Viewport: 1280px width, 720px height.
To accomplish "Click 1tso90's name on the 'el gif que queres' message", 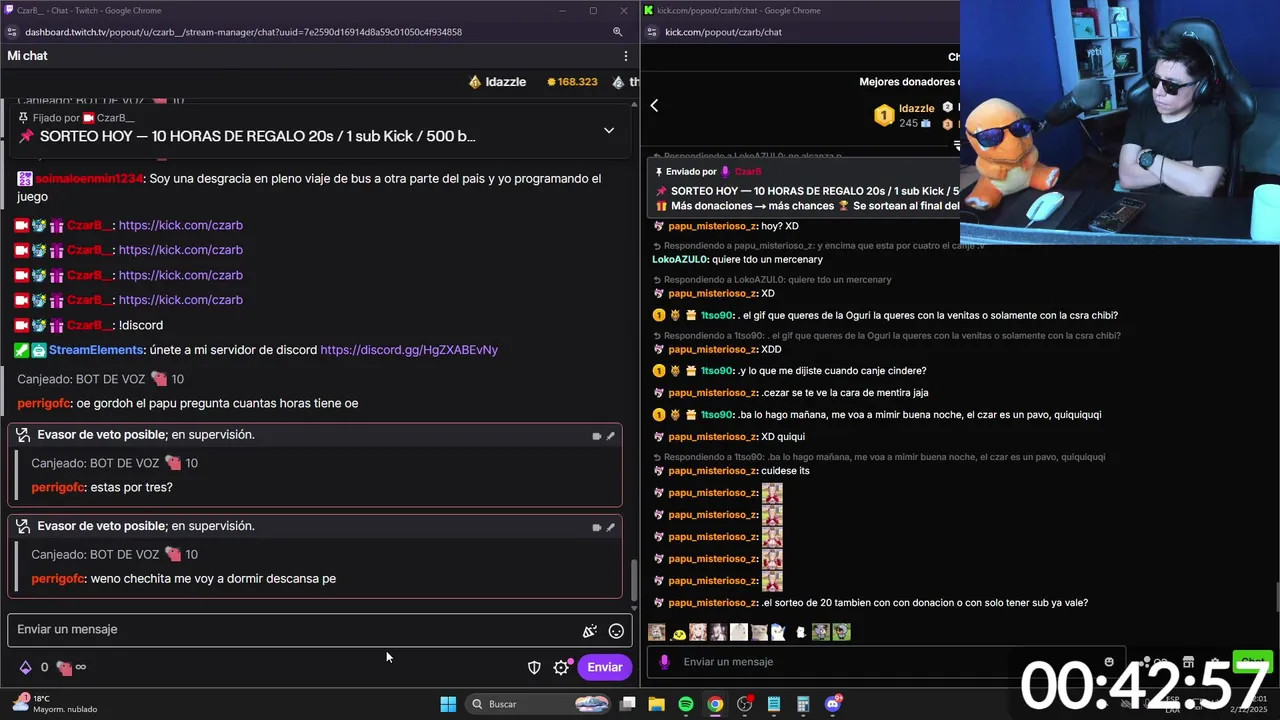I will pyautogui.click(x=718, y=316).
